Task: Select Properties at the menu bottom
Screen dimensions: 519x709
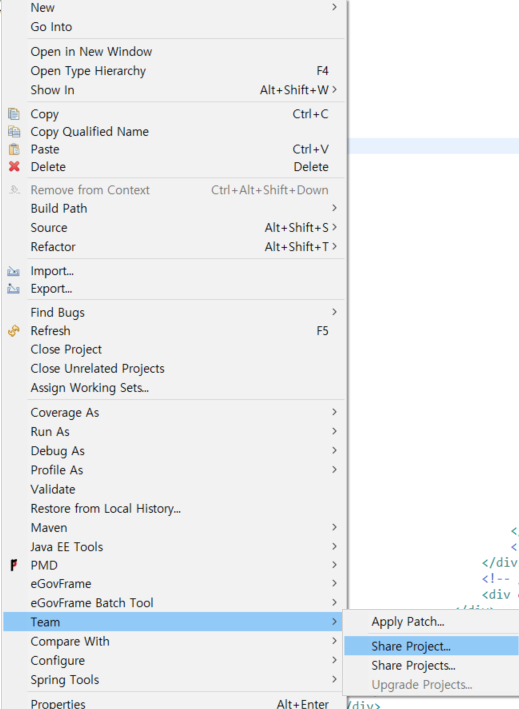Action: tap(174, 702)
